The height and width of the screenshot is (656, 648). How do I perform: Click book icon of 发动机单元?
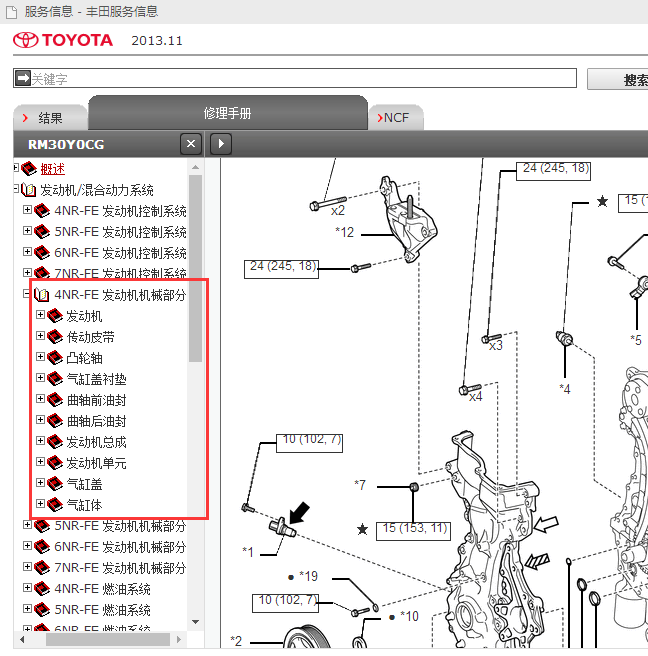[55, 463]
